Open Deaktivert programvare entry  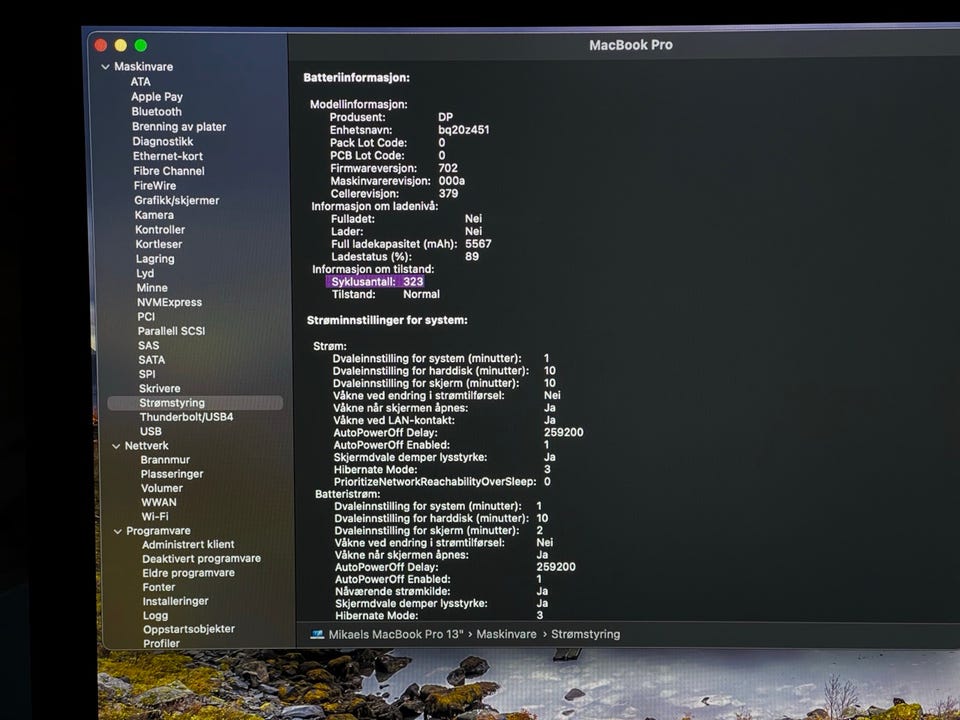click(201, 559)
